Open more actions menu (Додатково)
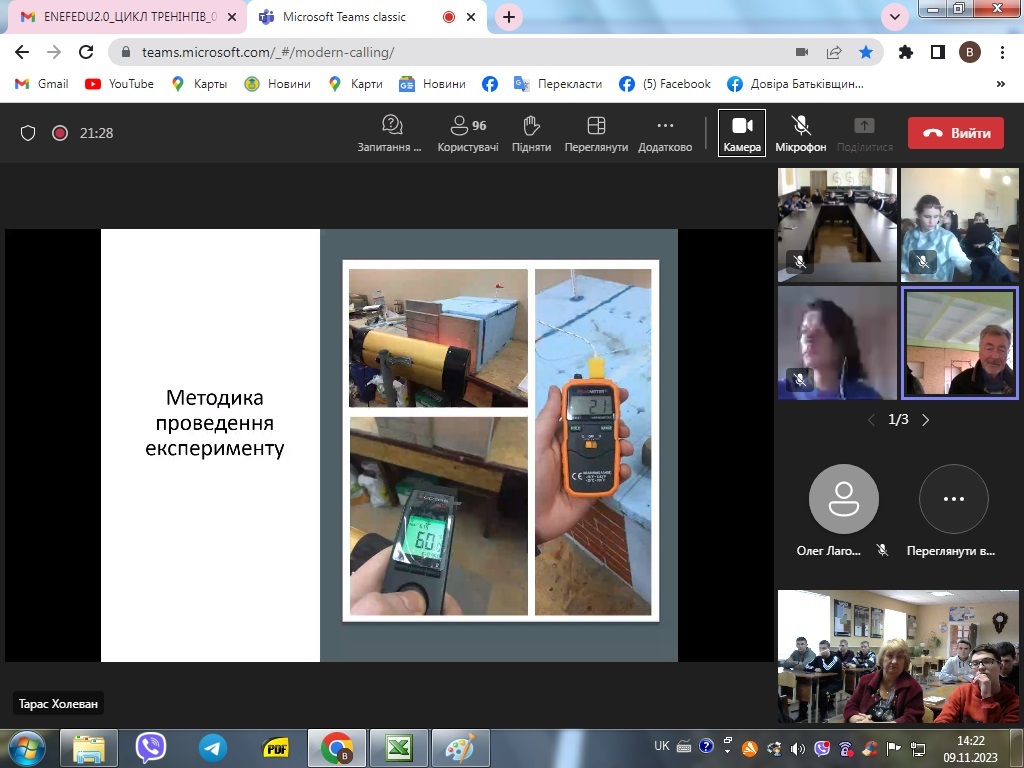 pos(665,133)
